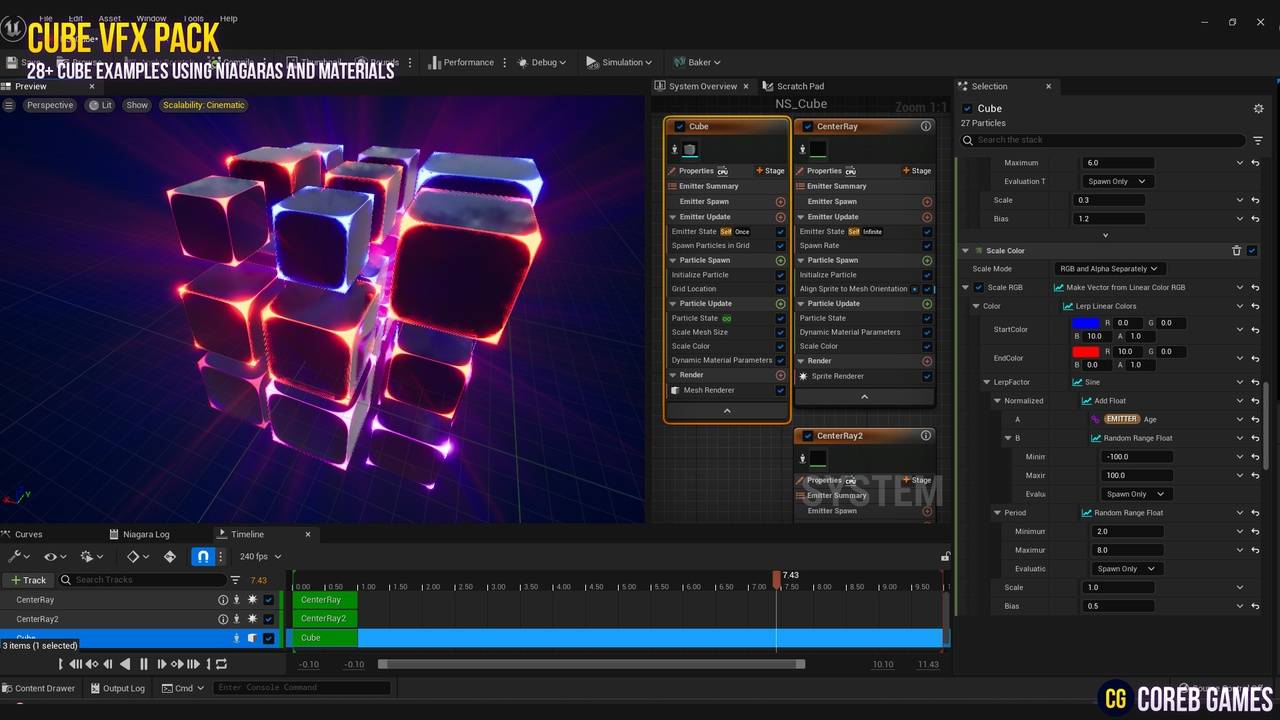
Task: Click the Cube emitter mesh thumbnail
Action: click(x=690, y=149)
